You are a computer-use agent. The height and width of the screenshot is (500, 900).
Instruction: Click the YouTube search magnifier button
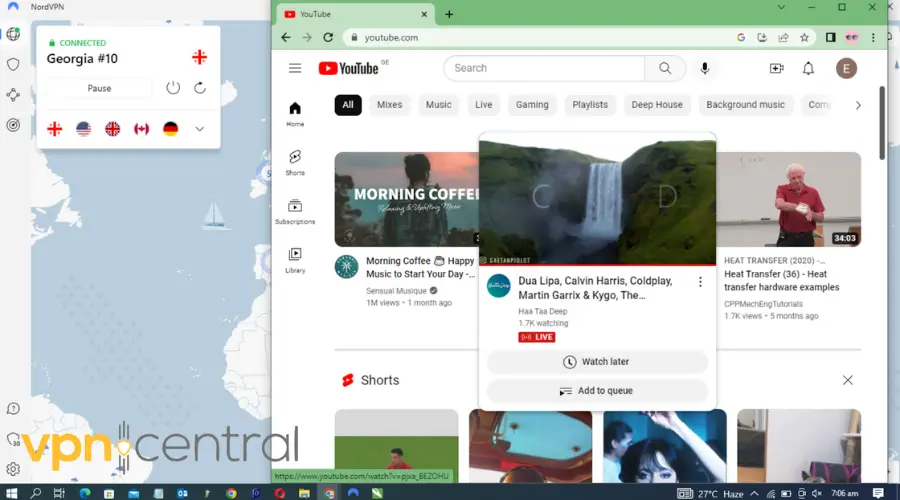point(665,68)
